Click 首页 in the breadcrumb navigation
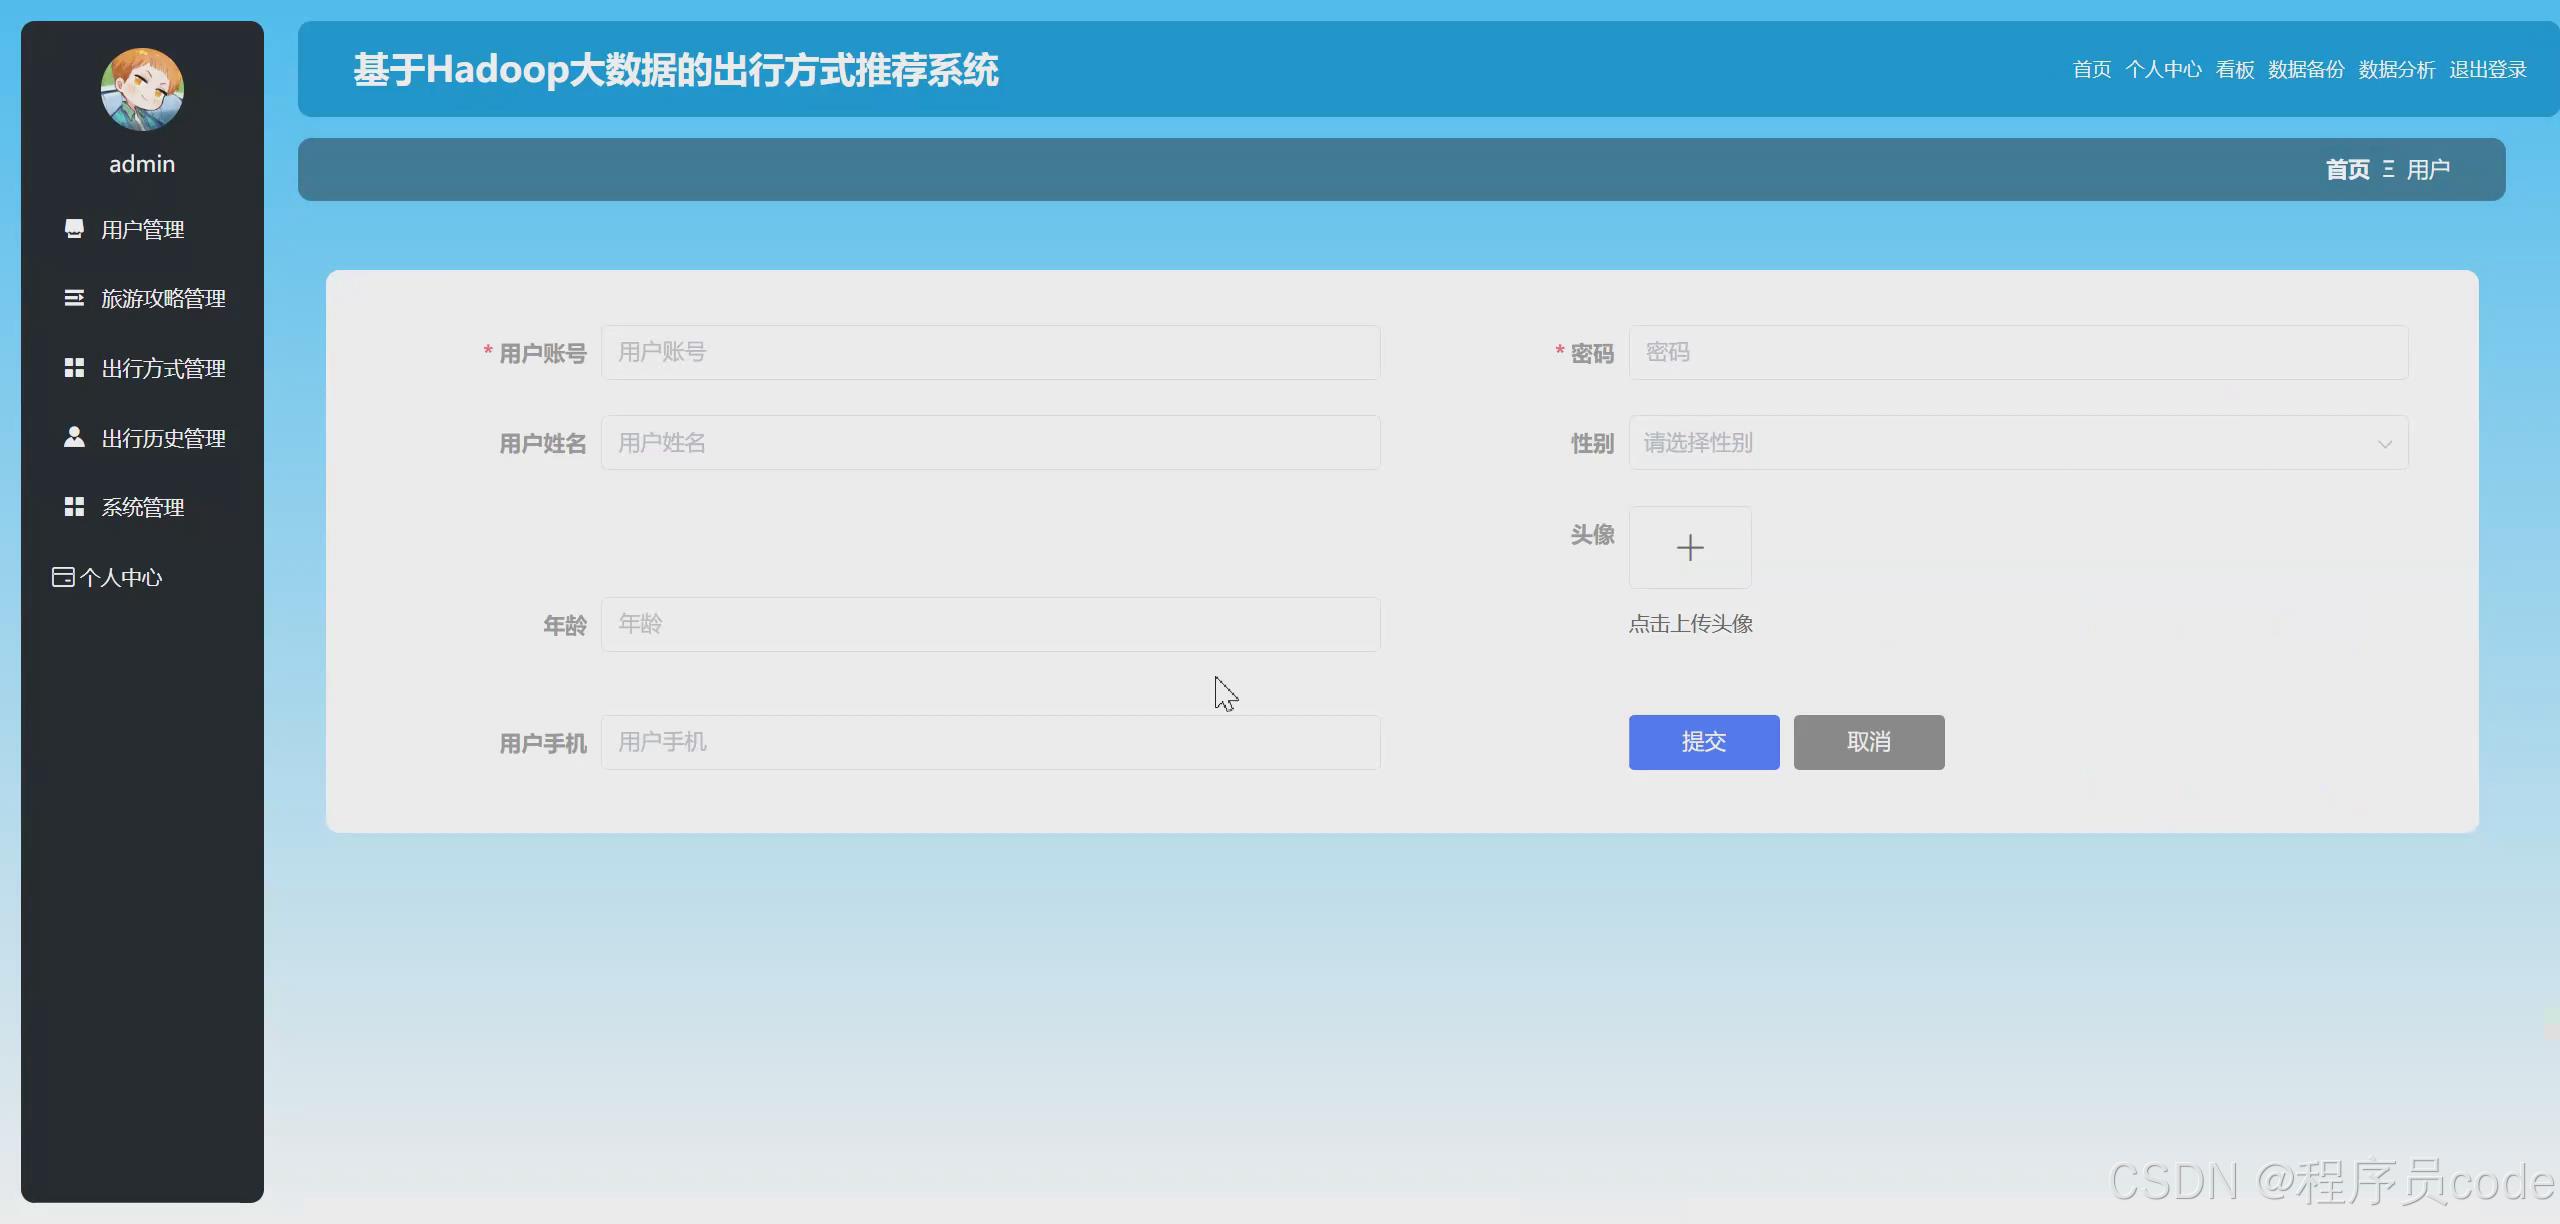Image resolution: width=2560 pixels, height=1224 pixels. pos(2346,170)
